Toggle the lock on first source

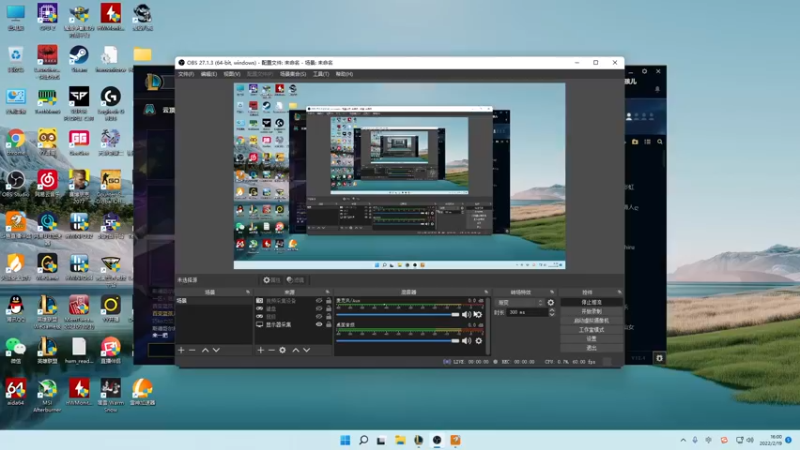point(328,301)
